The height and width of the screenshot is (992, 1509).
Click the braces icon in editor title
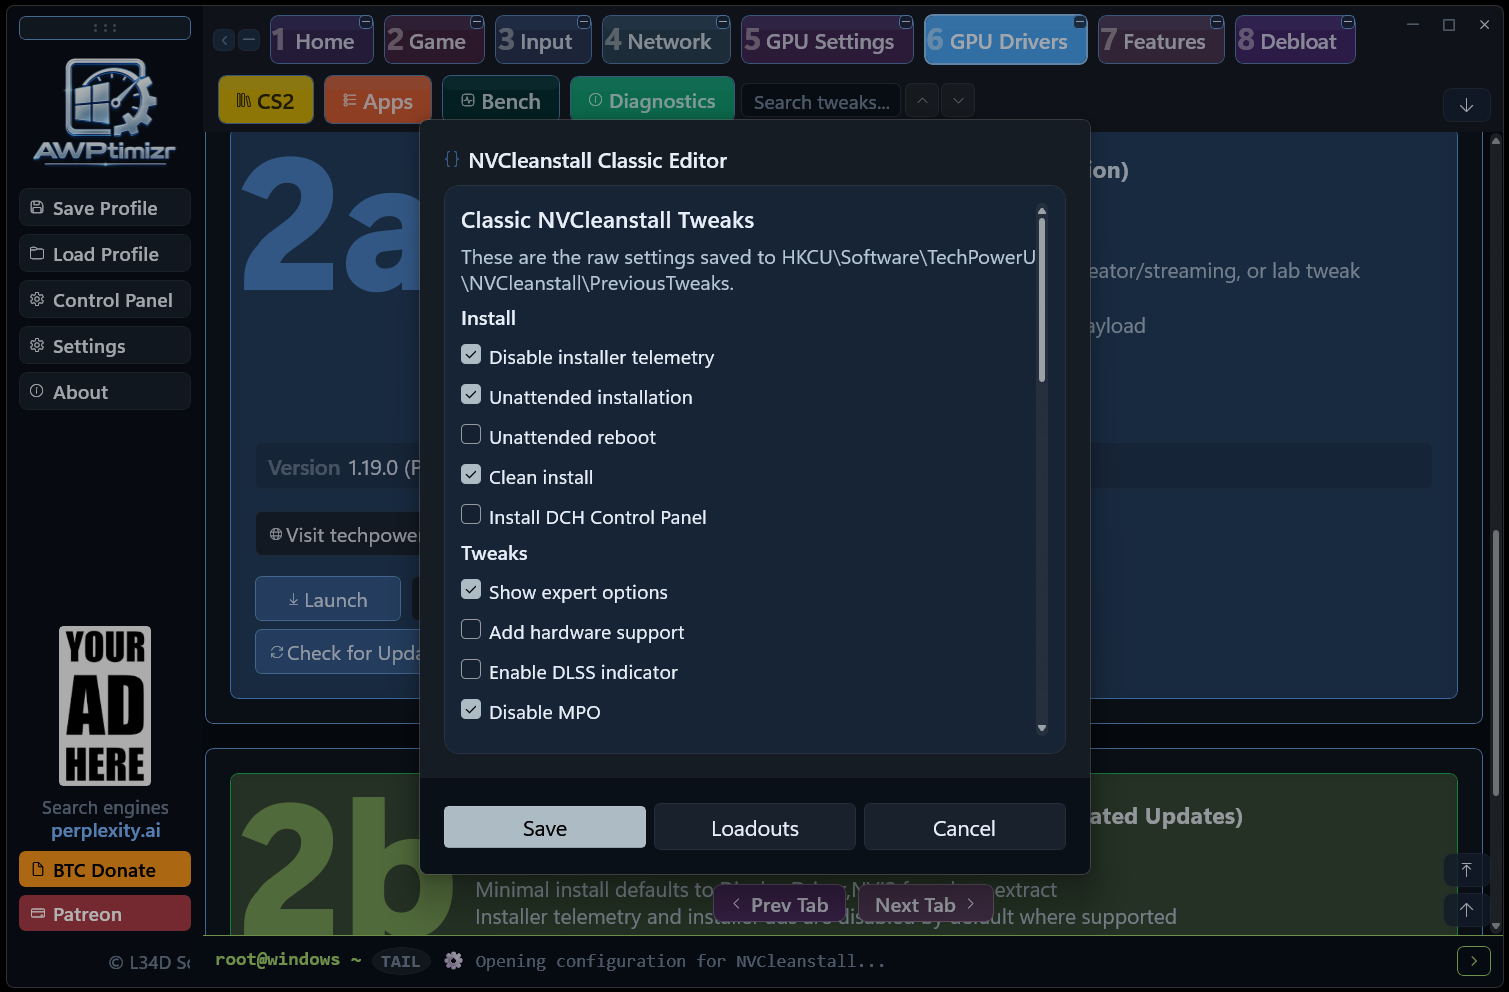point(452,160)
